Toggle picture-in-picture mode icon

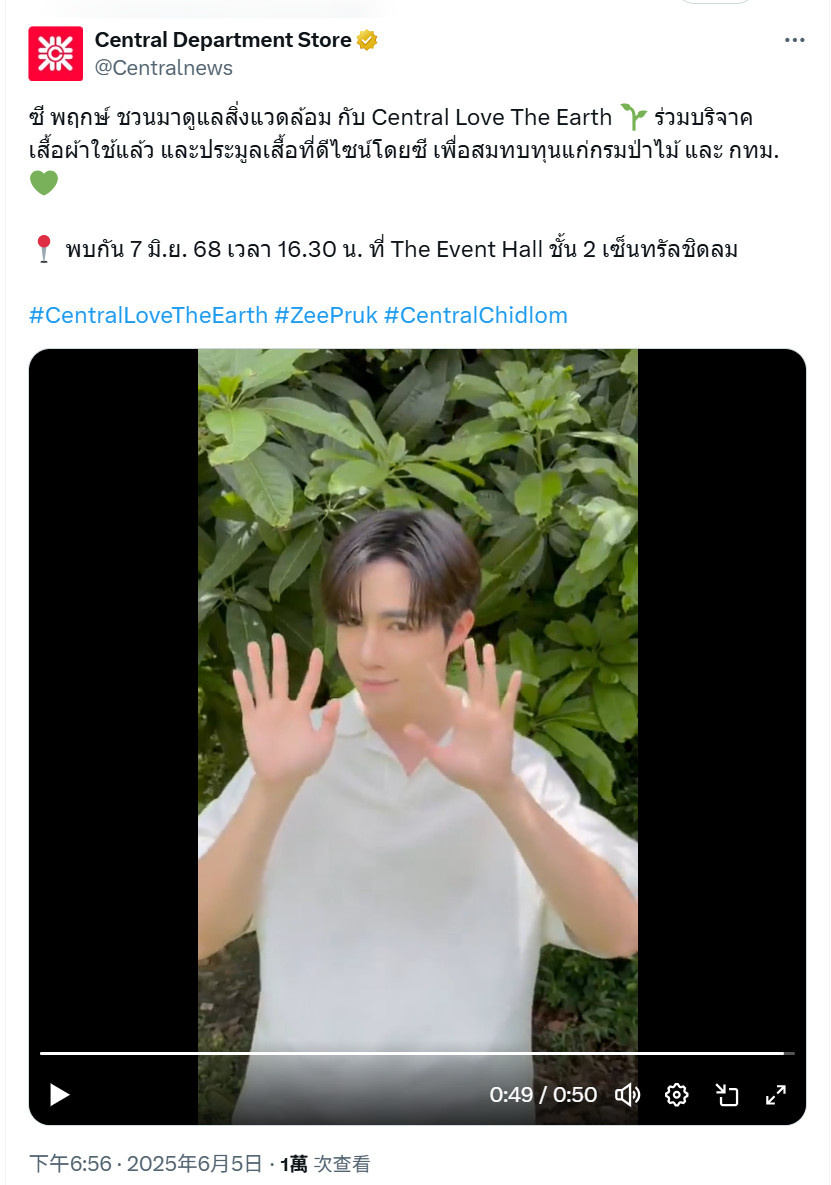click(726, 1094)
